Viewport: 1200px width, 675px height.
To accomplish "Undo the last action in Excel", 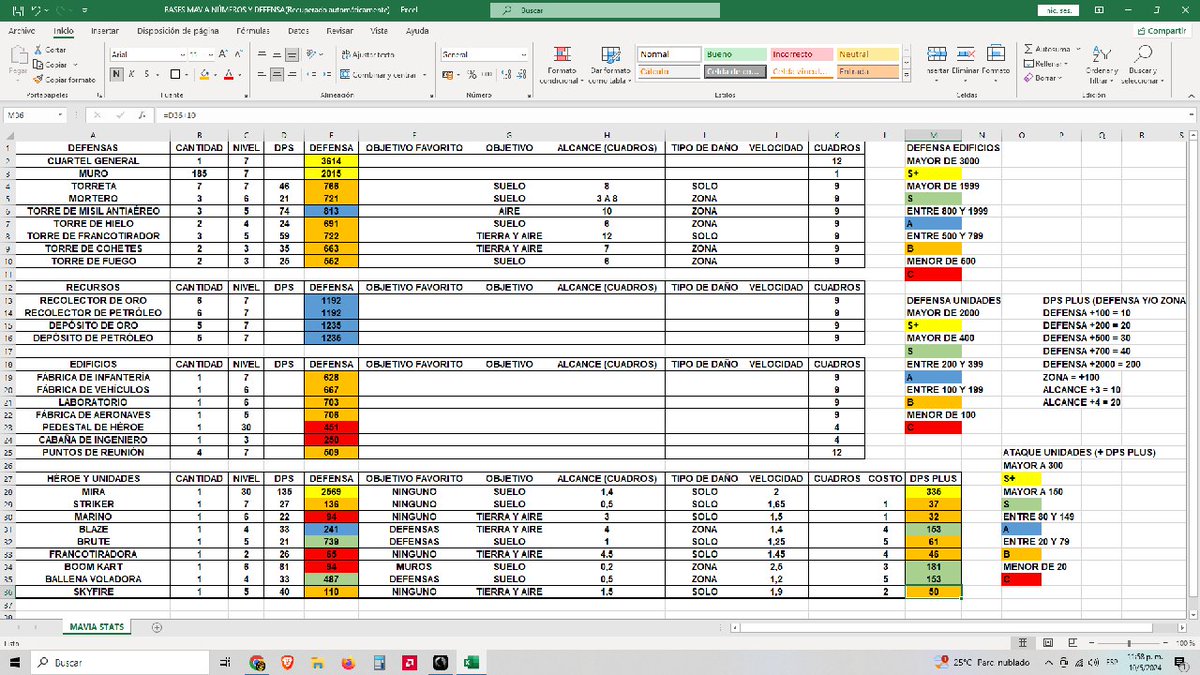I will (x=34, y=11).
